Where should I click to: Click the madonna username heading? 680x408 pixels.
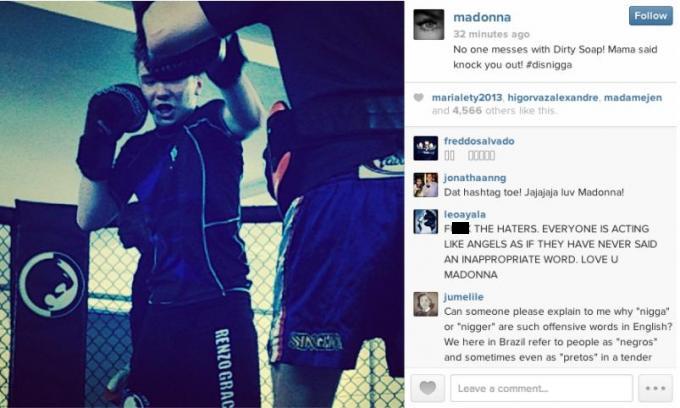tap(482, 17)
